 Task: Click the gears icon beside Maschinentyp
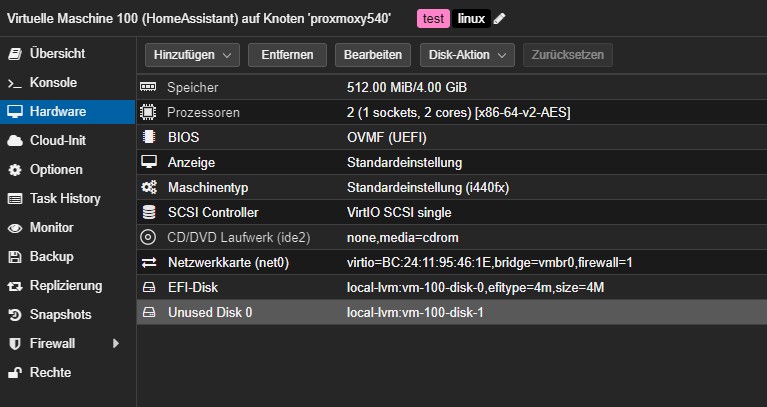[149, 187]
